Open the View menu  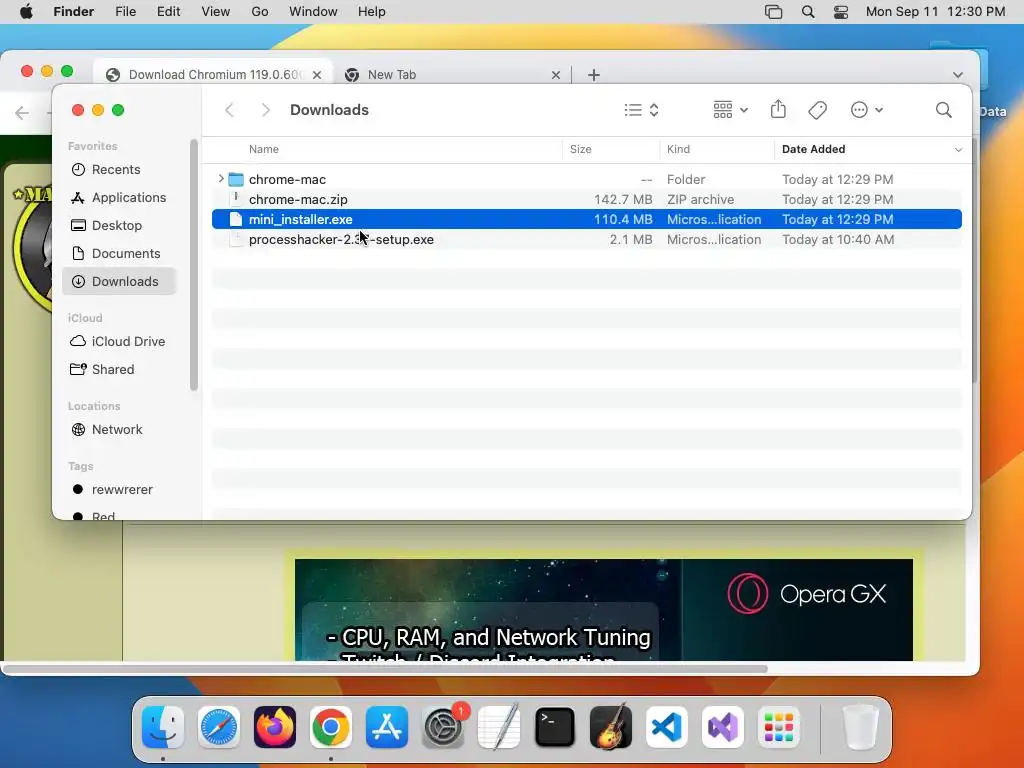point(216,12)
